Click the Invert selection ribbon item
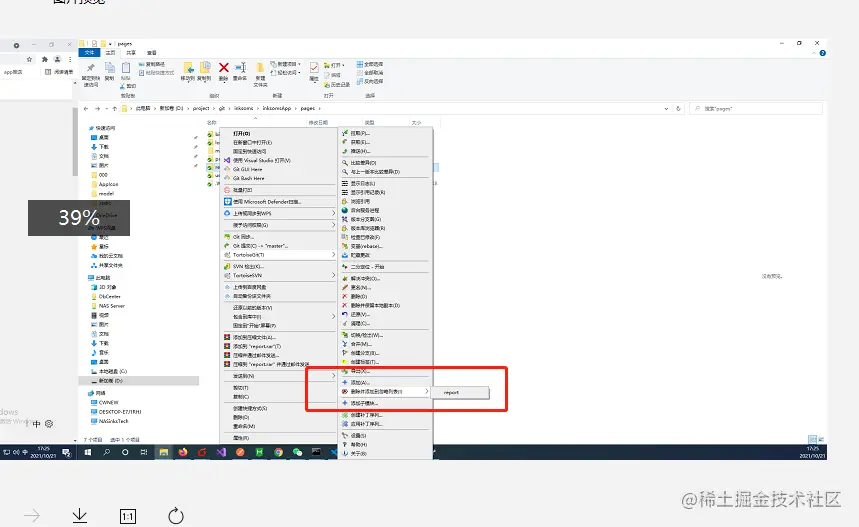This screenshot has height=527, width=859. pos(370,81)
